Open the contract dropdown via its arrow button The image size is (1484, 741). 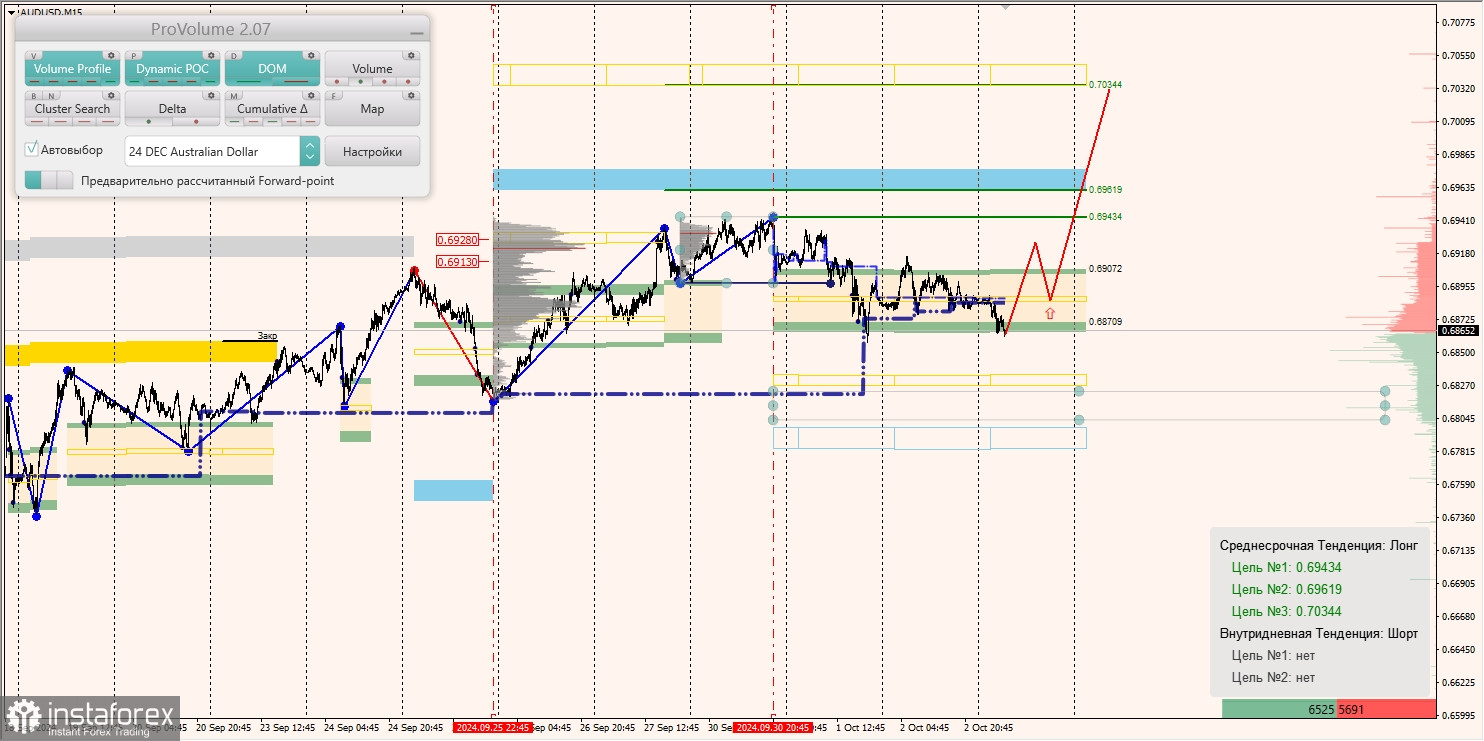310,151
